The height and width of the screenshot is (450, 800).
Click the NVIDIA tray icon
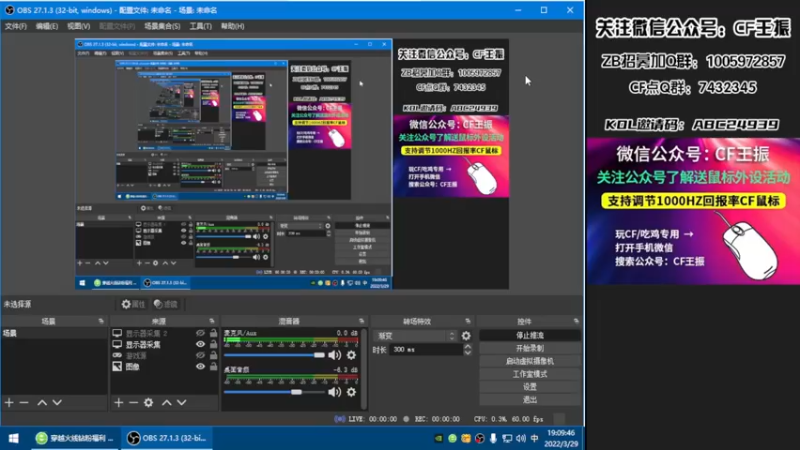(438, 438)
